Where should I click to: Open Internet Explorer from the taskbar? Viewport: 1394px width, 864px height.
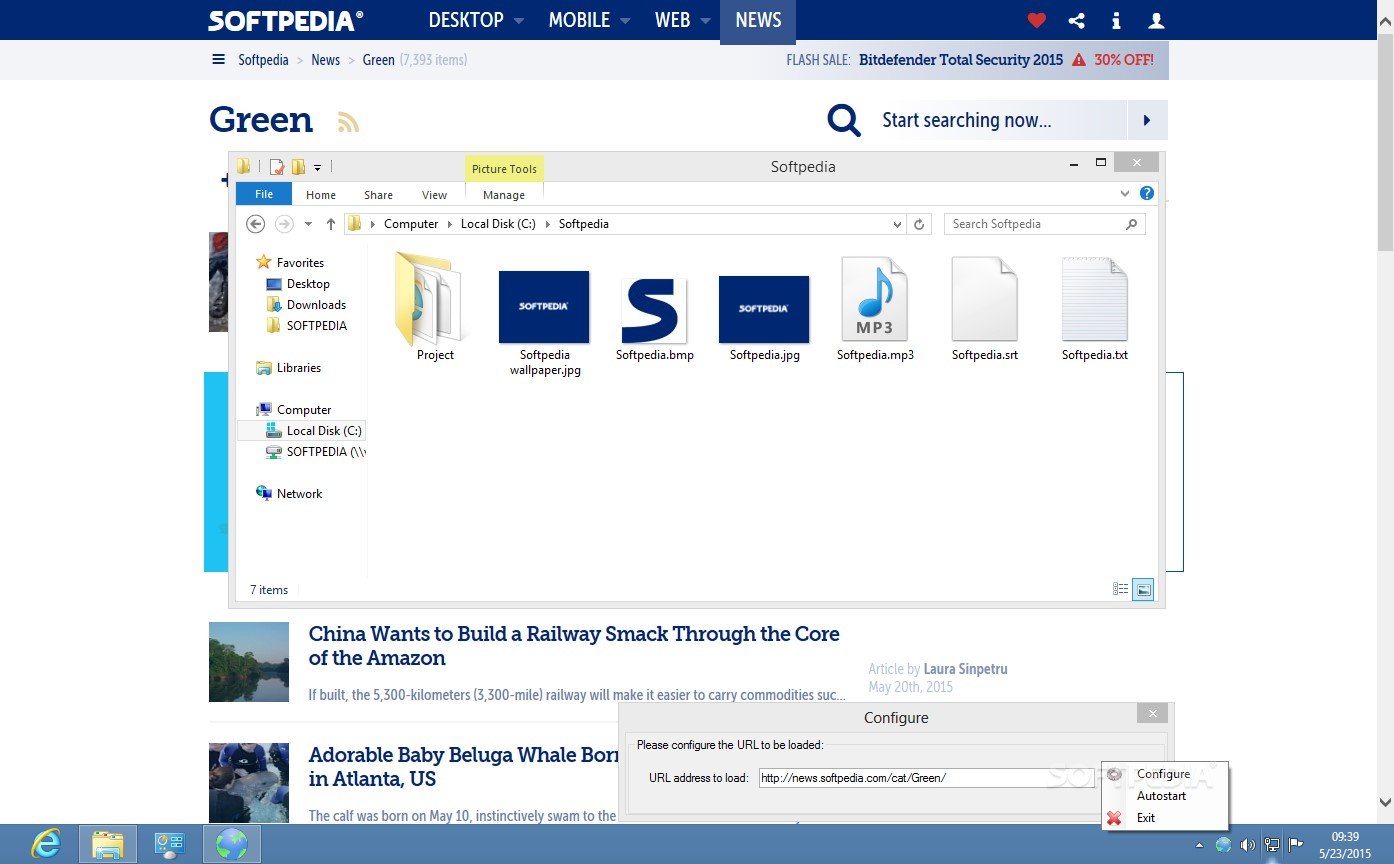(46, 844)
